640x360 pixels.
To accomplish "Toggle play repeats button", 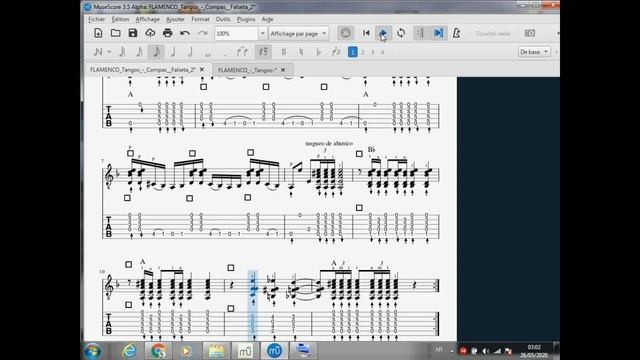I will point(420,33).
